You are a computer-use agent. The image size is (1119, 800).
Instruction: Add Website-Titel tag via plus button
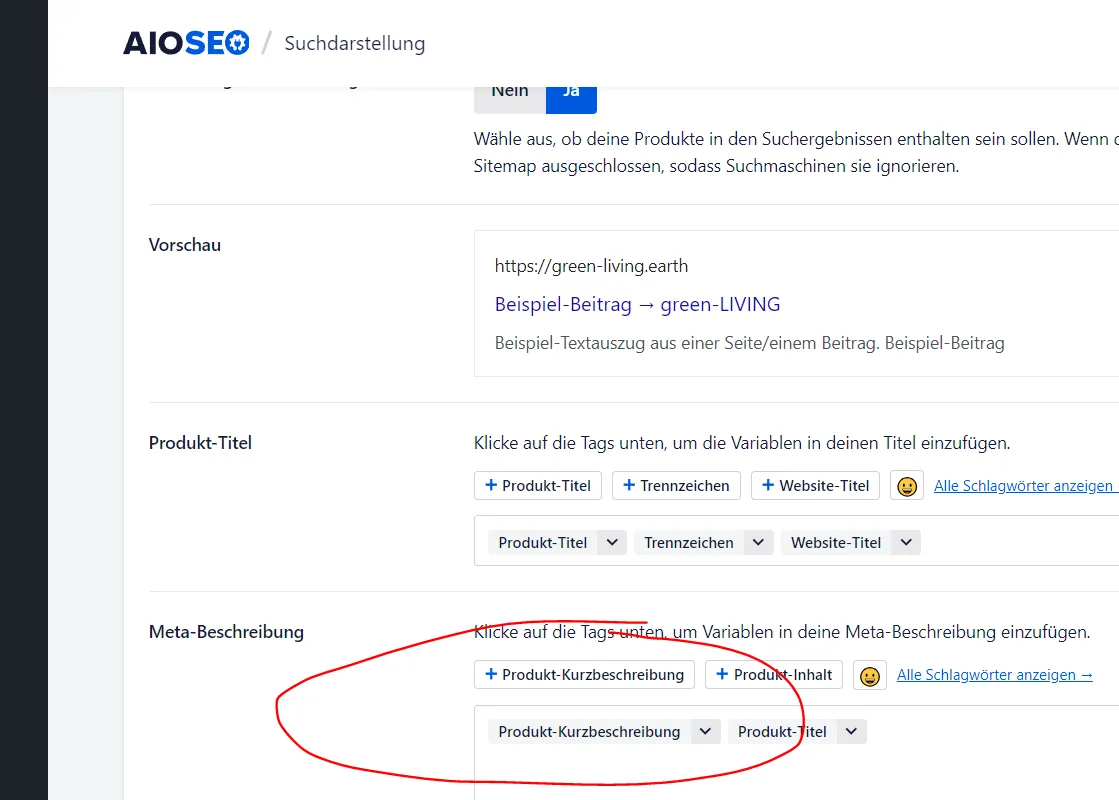[x=815, y=485]
